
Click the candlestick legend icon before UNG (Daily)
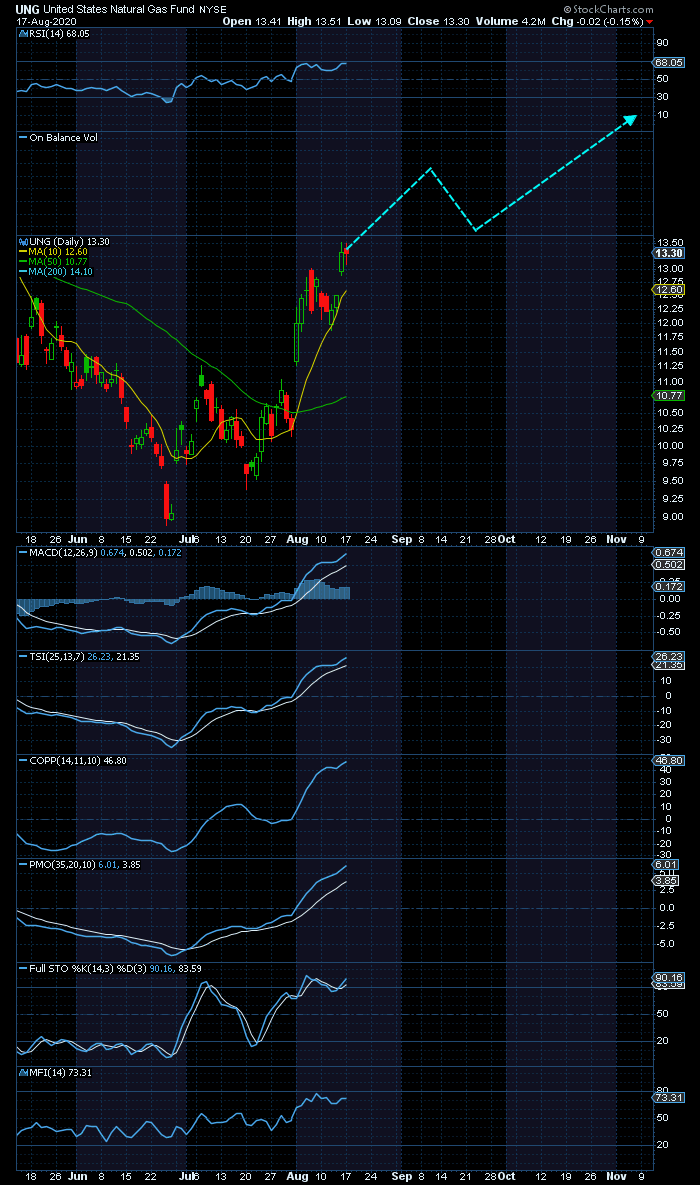[x=22, y=242]
